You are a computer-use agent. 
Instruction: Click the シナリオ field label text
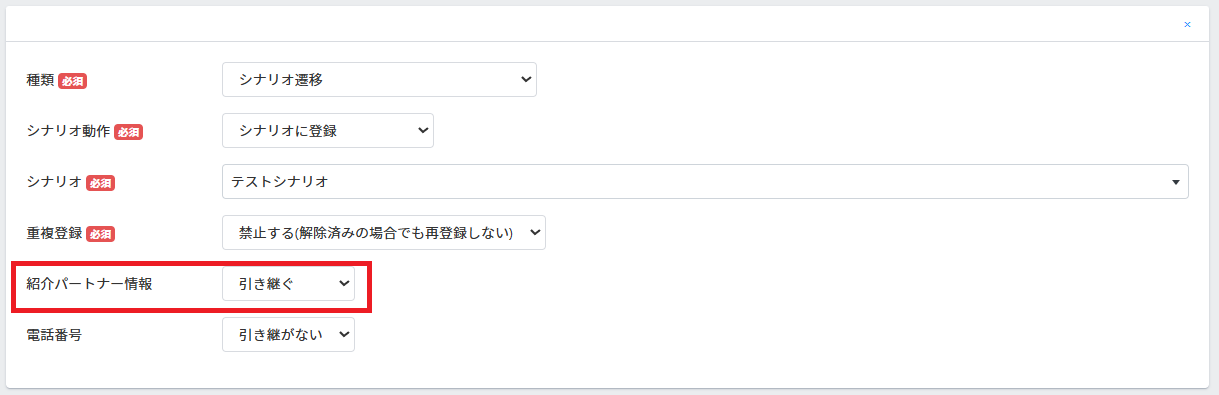[x=55, y=183]
